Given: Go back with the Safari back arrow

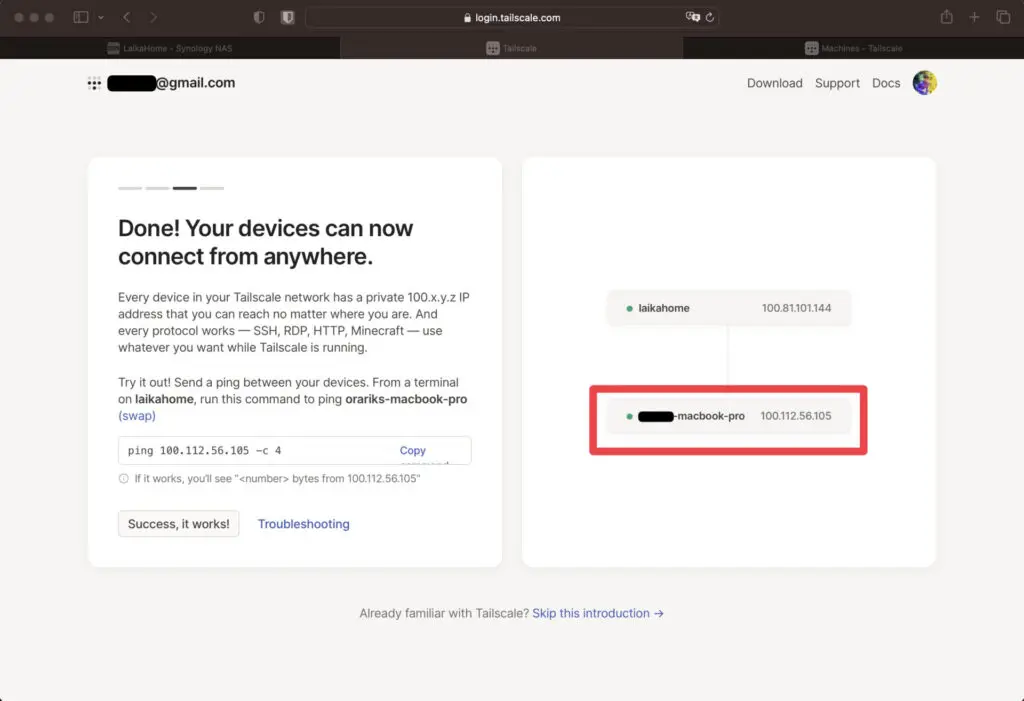Looking at the screenshot, I should coord(127,17).
